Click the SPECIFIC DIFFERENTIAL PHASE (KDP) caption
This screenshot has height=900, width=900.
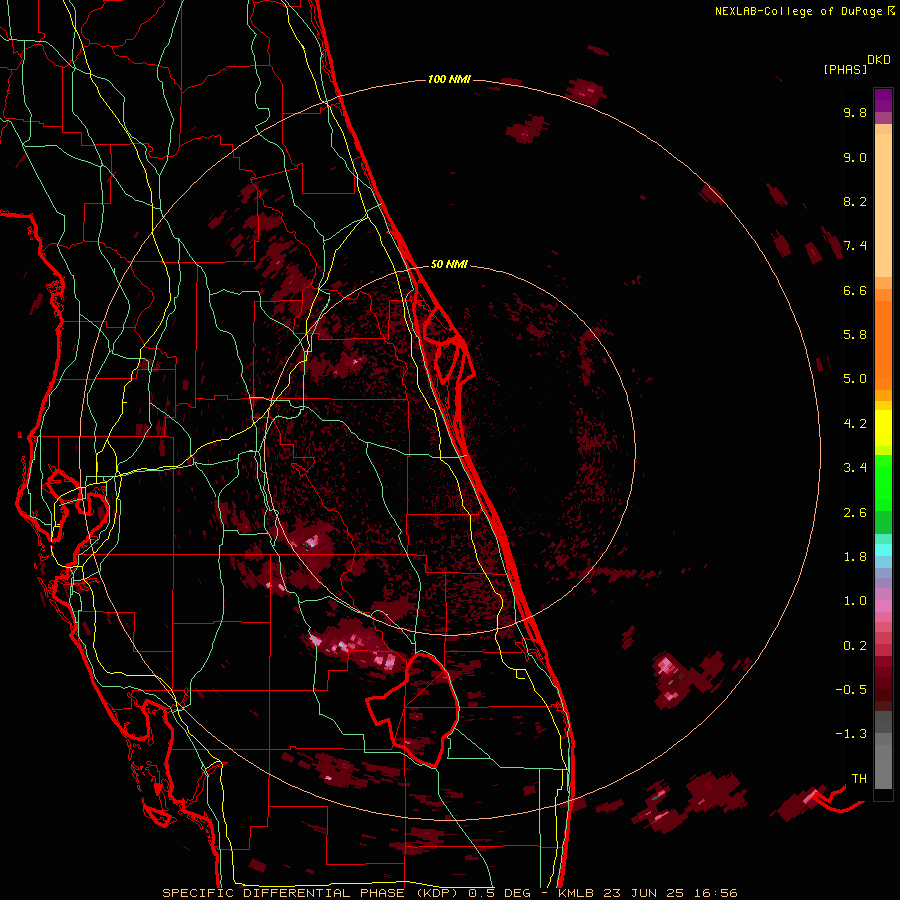[312, 893]
